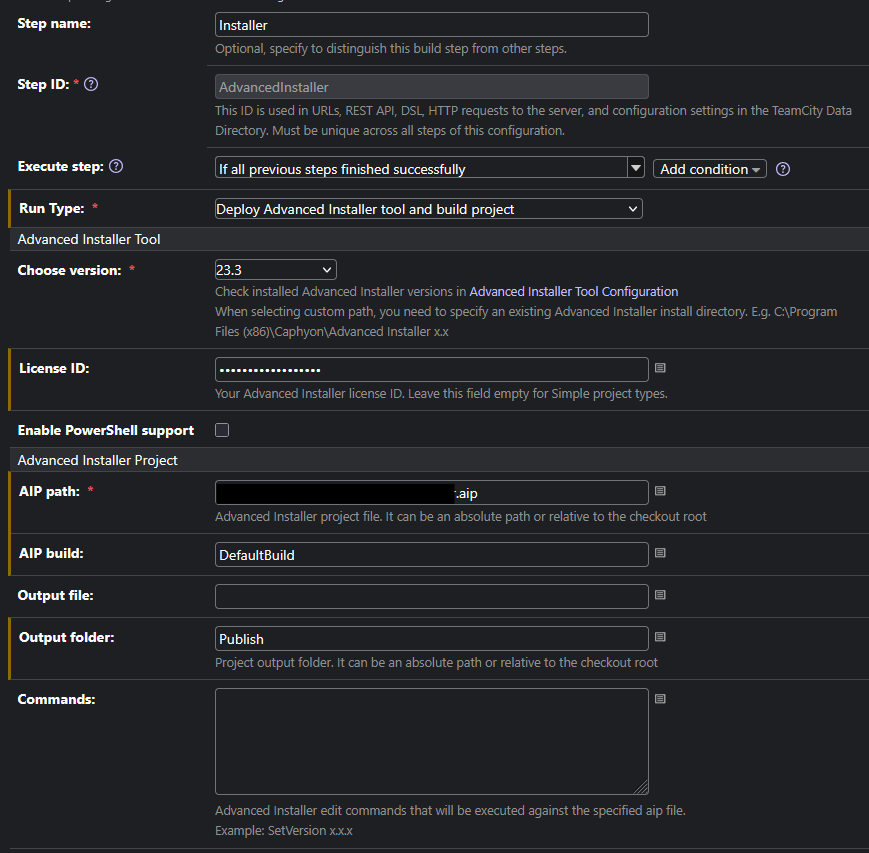869x853 pixels.
Task: Click the 'Run Type:' label
Action: tap(52, 208)
